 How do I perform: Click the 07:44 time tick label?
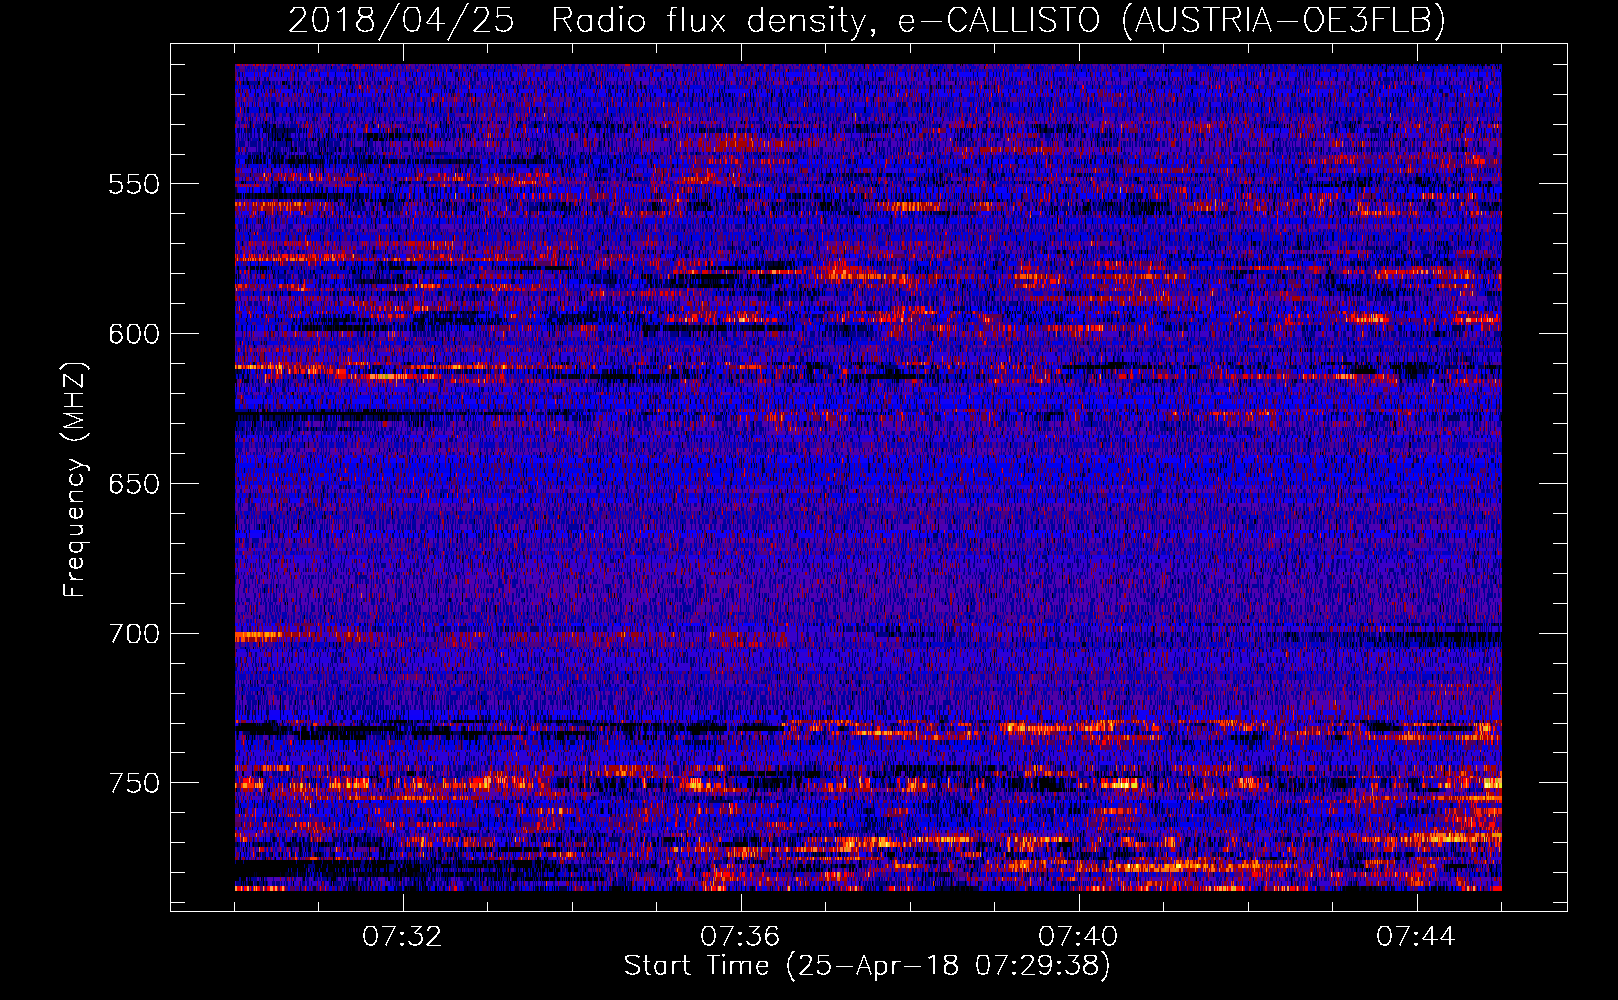1417,937
